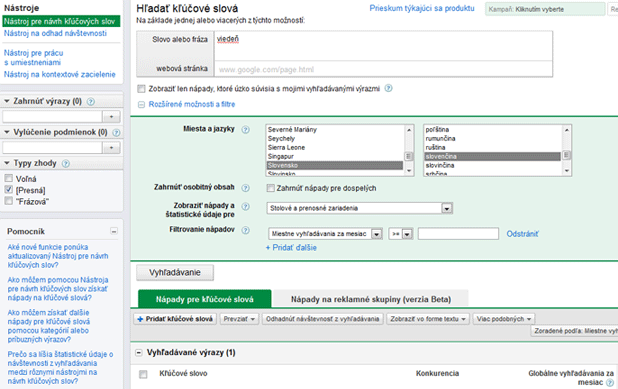Screen dimensions: 618x389
Task: Click Odhadnúť návštevnosť z vyhľadávania button
Action: tap(322, 319)
